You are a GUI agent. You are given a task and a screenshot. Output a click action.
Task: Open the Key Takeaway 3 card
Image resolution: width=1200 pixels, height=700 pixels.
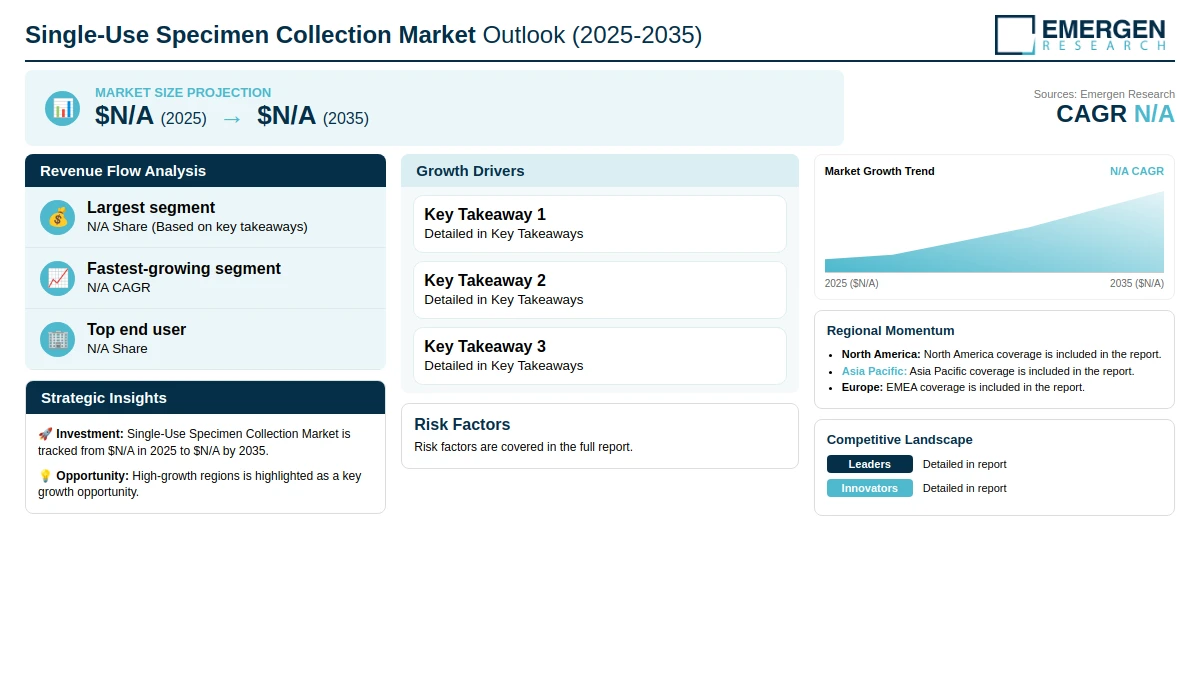click(x=600, y=356)
